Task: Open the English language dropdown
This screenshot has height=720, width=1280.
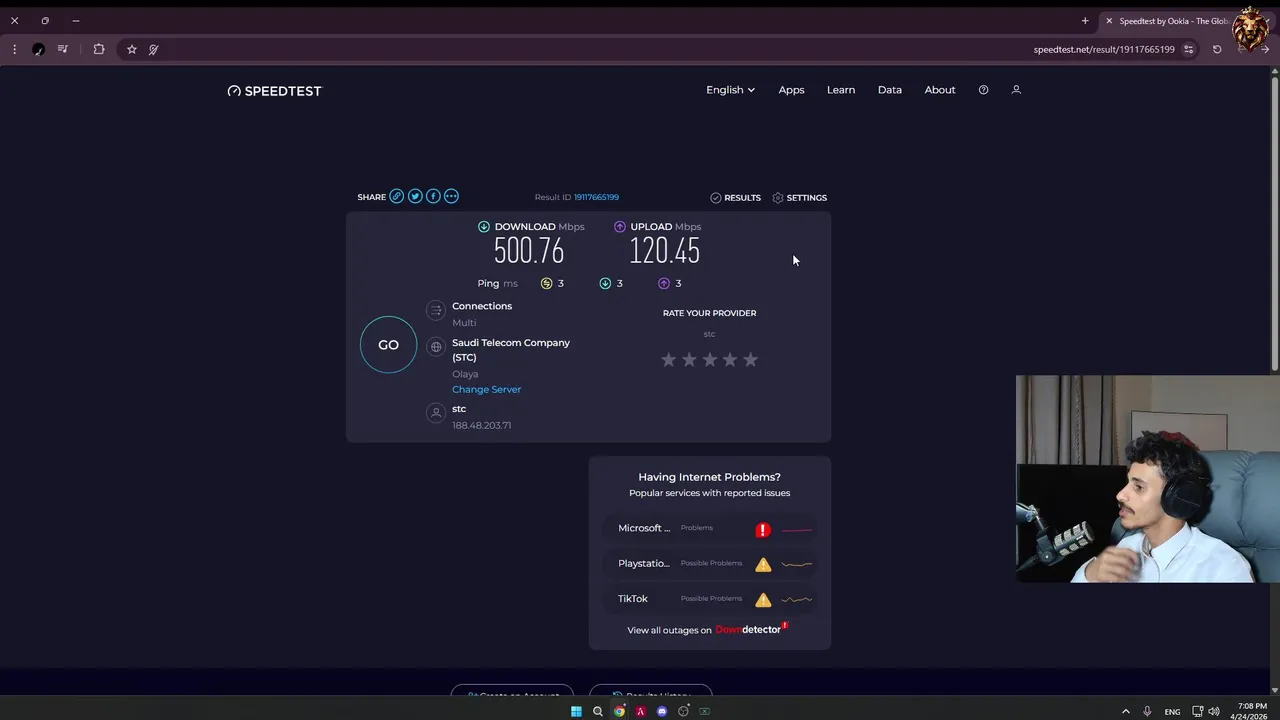Action: pyautogui.click(x=730, y=90)
